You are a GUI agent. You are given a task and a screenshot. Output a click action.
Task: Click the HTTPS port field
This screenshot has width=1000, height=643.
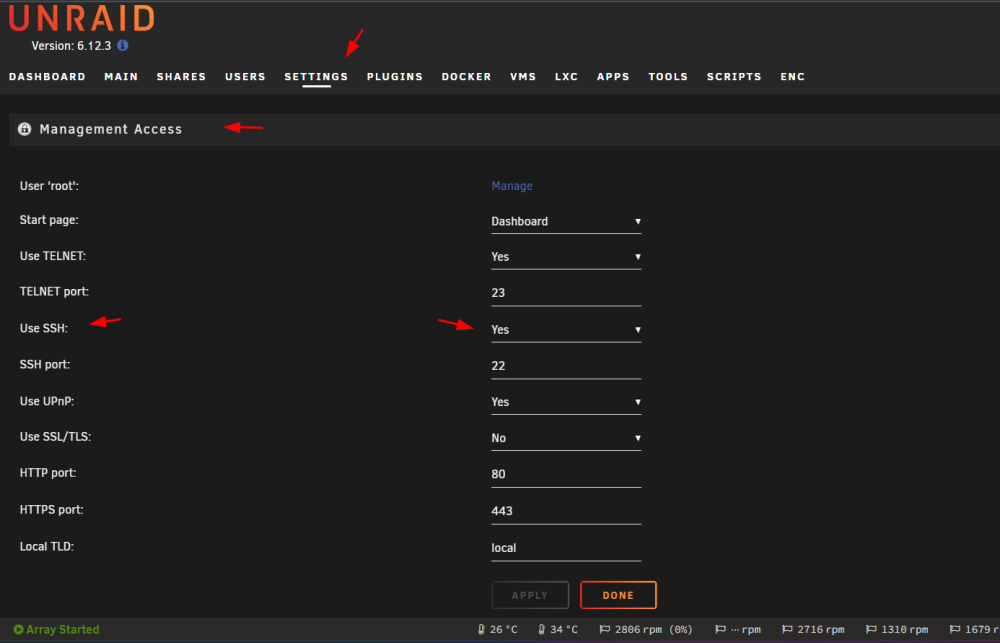[x=566, y=511]
